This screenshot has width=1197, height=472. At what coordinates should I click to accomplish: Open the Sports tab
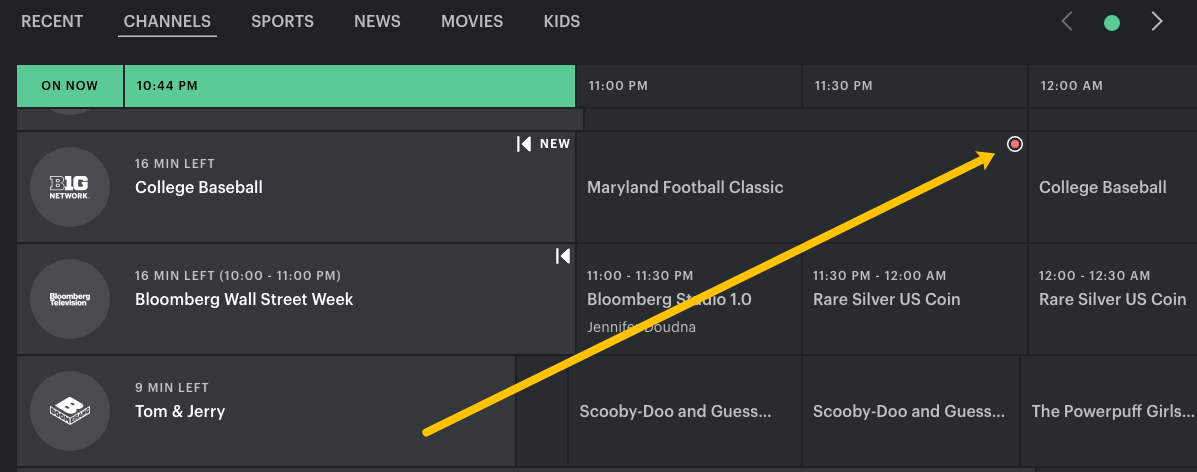pyautogui.click(x=282, y=21)
